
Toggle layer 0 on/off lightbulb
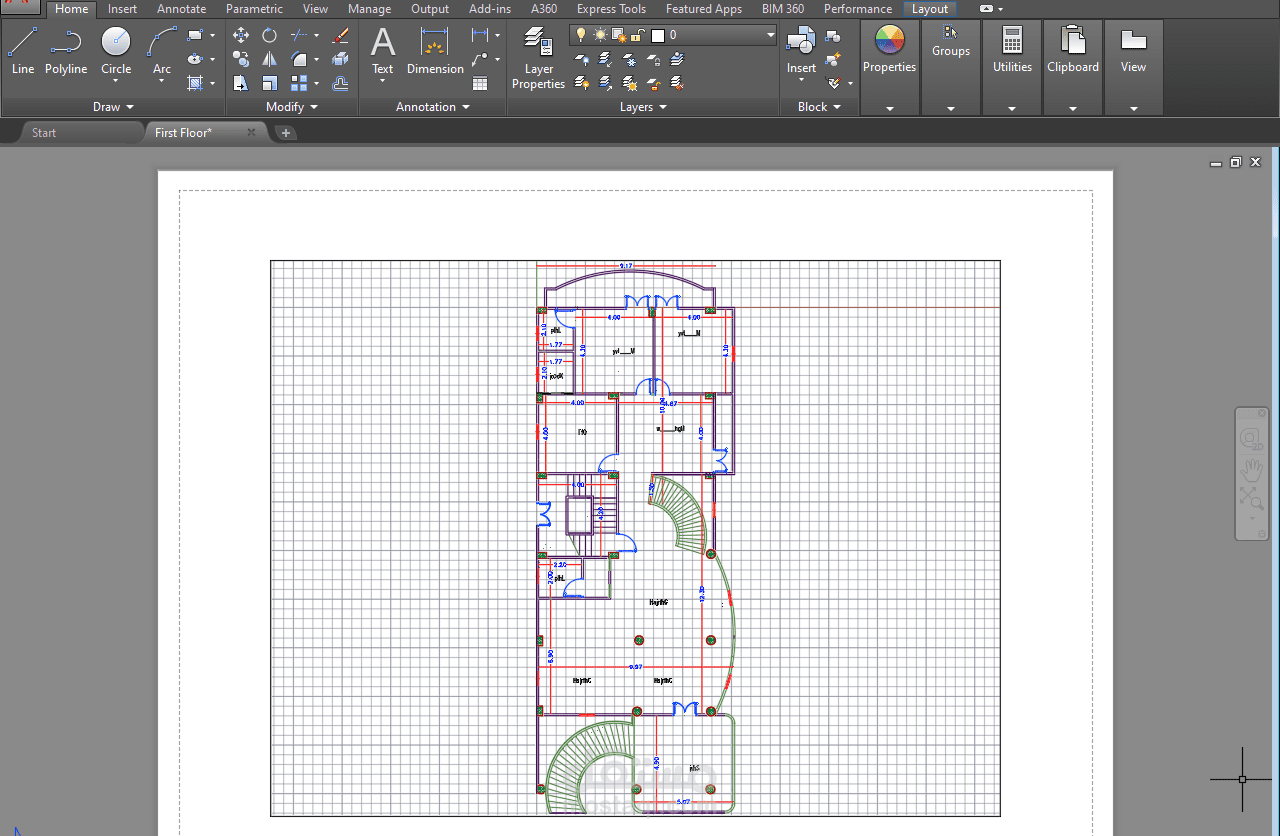[581, 35]
